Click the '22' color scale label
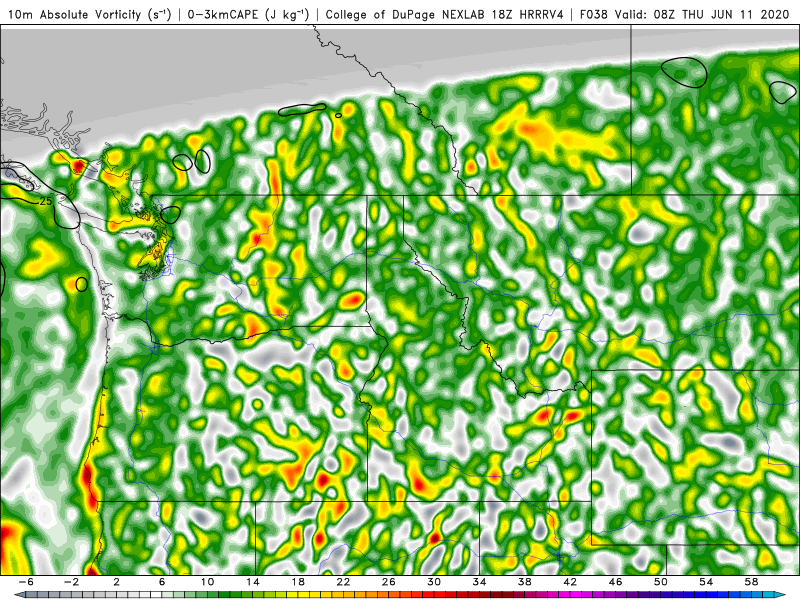 pos(343,582)
